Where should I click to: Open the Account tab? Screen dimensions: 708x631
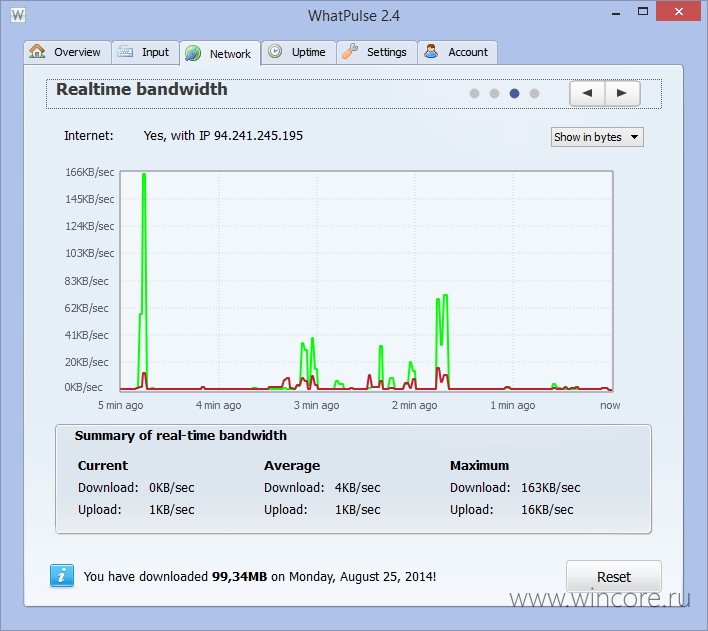(457, 52)
